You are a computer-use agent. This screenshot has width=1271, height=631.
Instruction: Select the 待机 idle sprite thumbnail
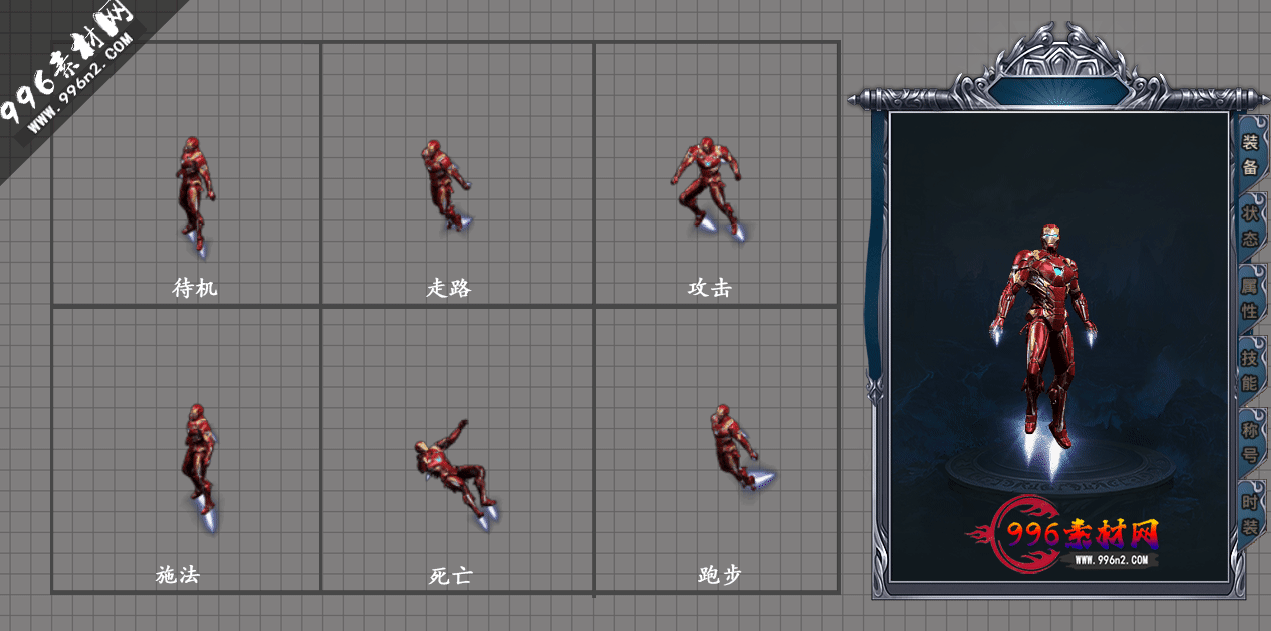point(195,197)
